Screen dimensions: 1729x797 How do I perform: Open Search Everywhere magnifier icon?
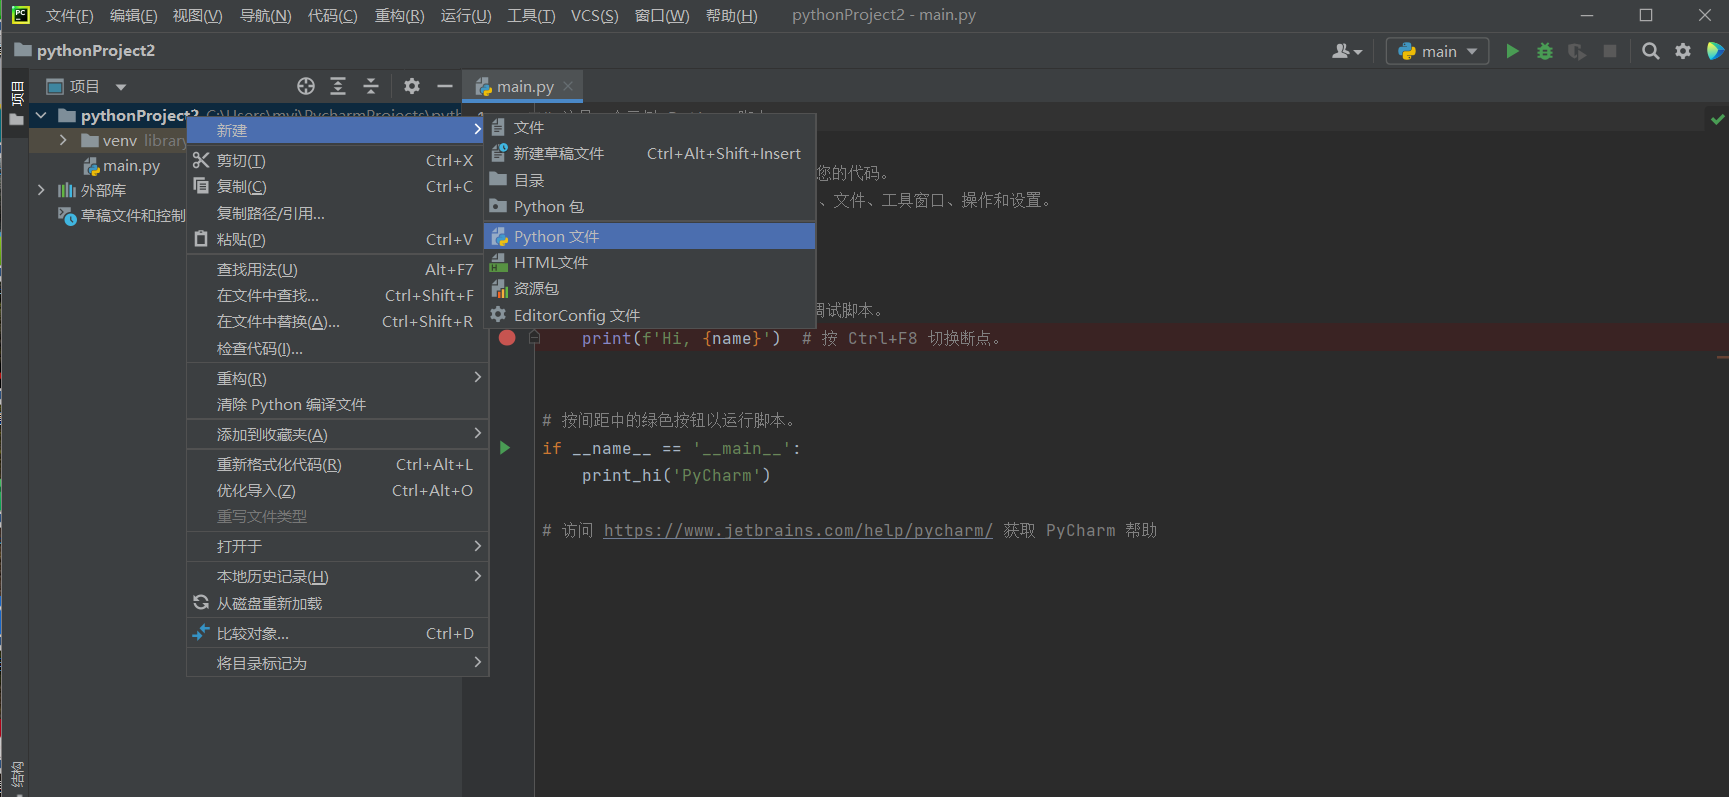(x=1651, y=51)
